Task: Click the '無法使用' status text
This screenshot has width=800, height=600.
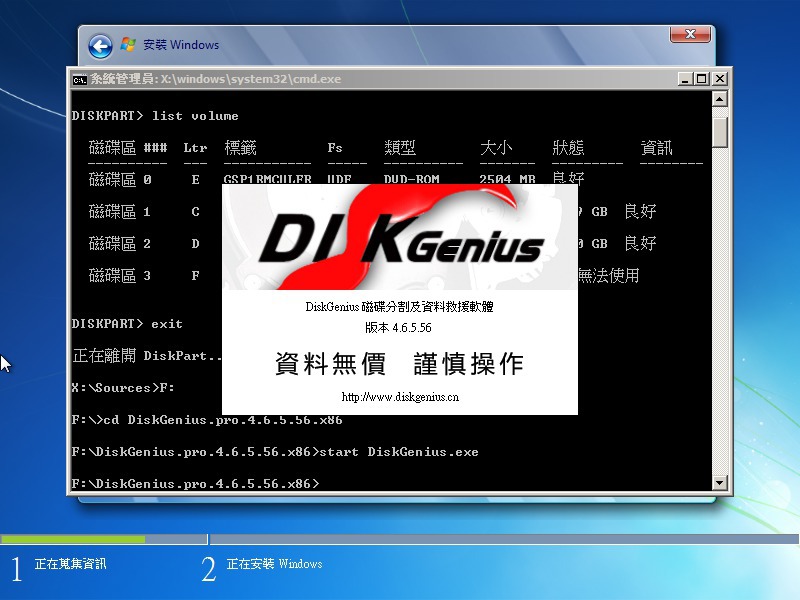Action: pyautogui.click(x=608, y=276)
